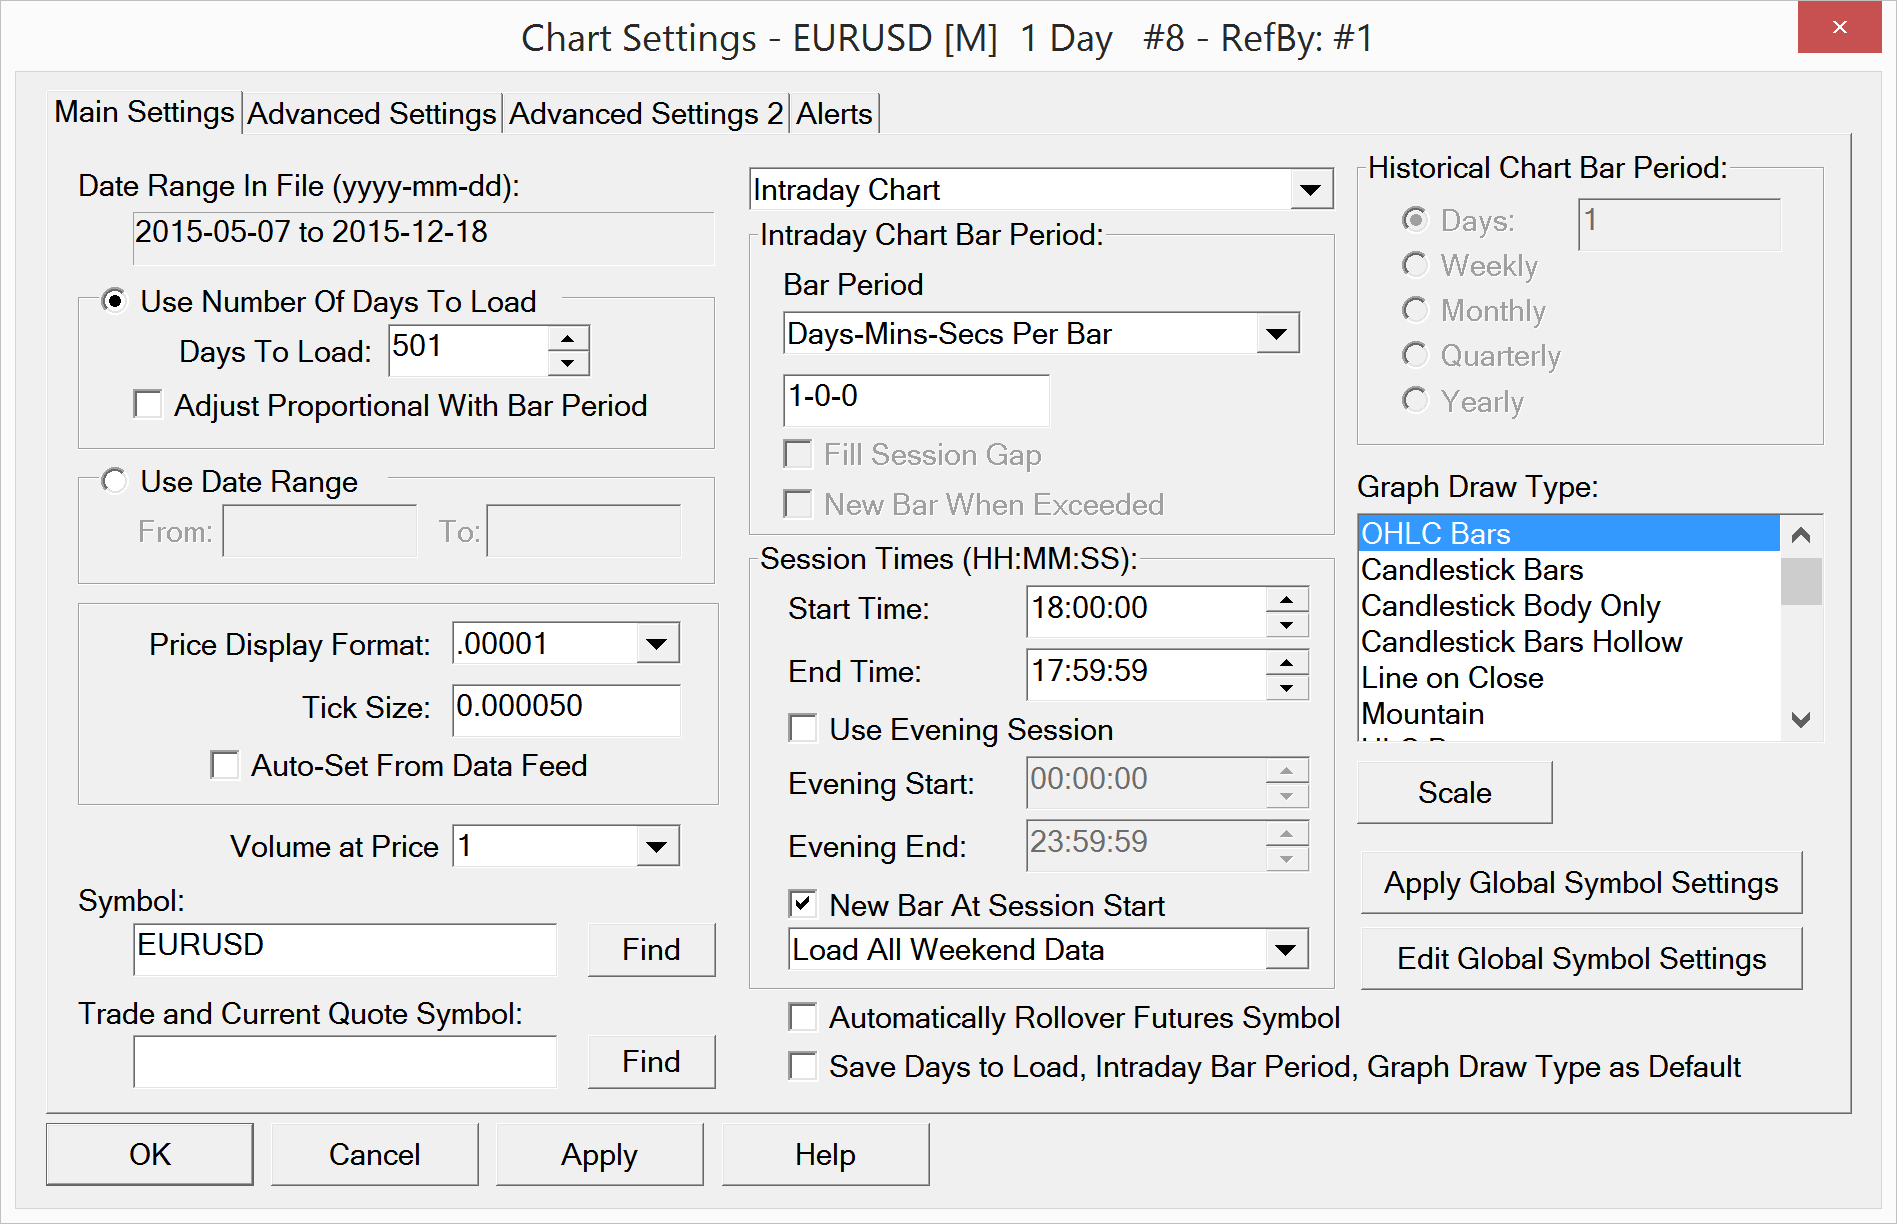Viewport: 1897px width, 1224px height.
Task: Open the Alerts tab
Action: (834, 114)
